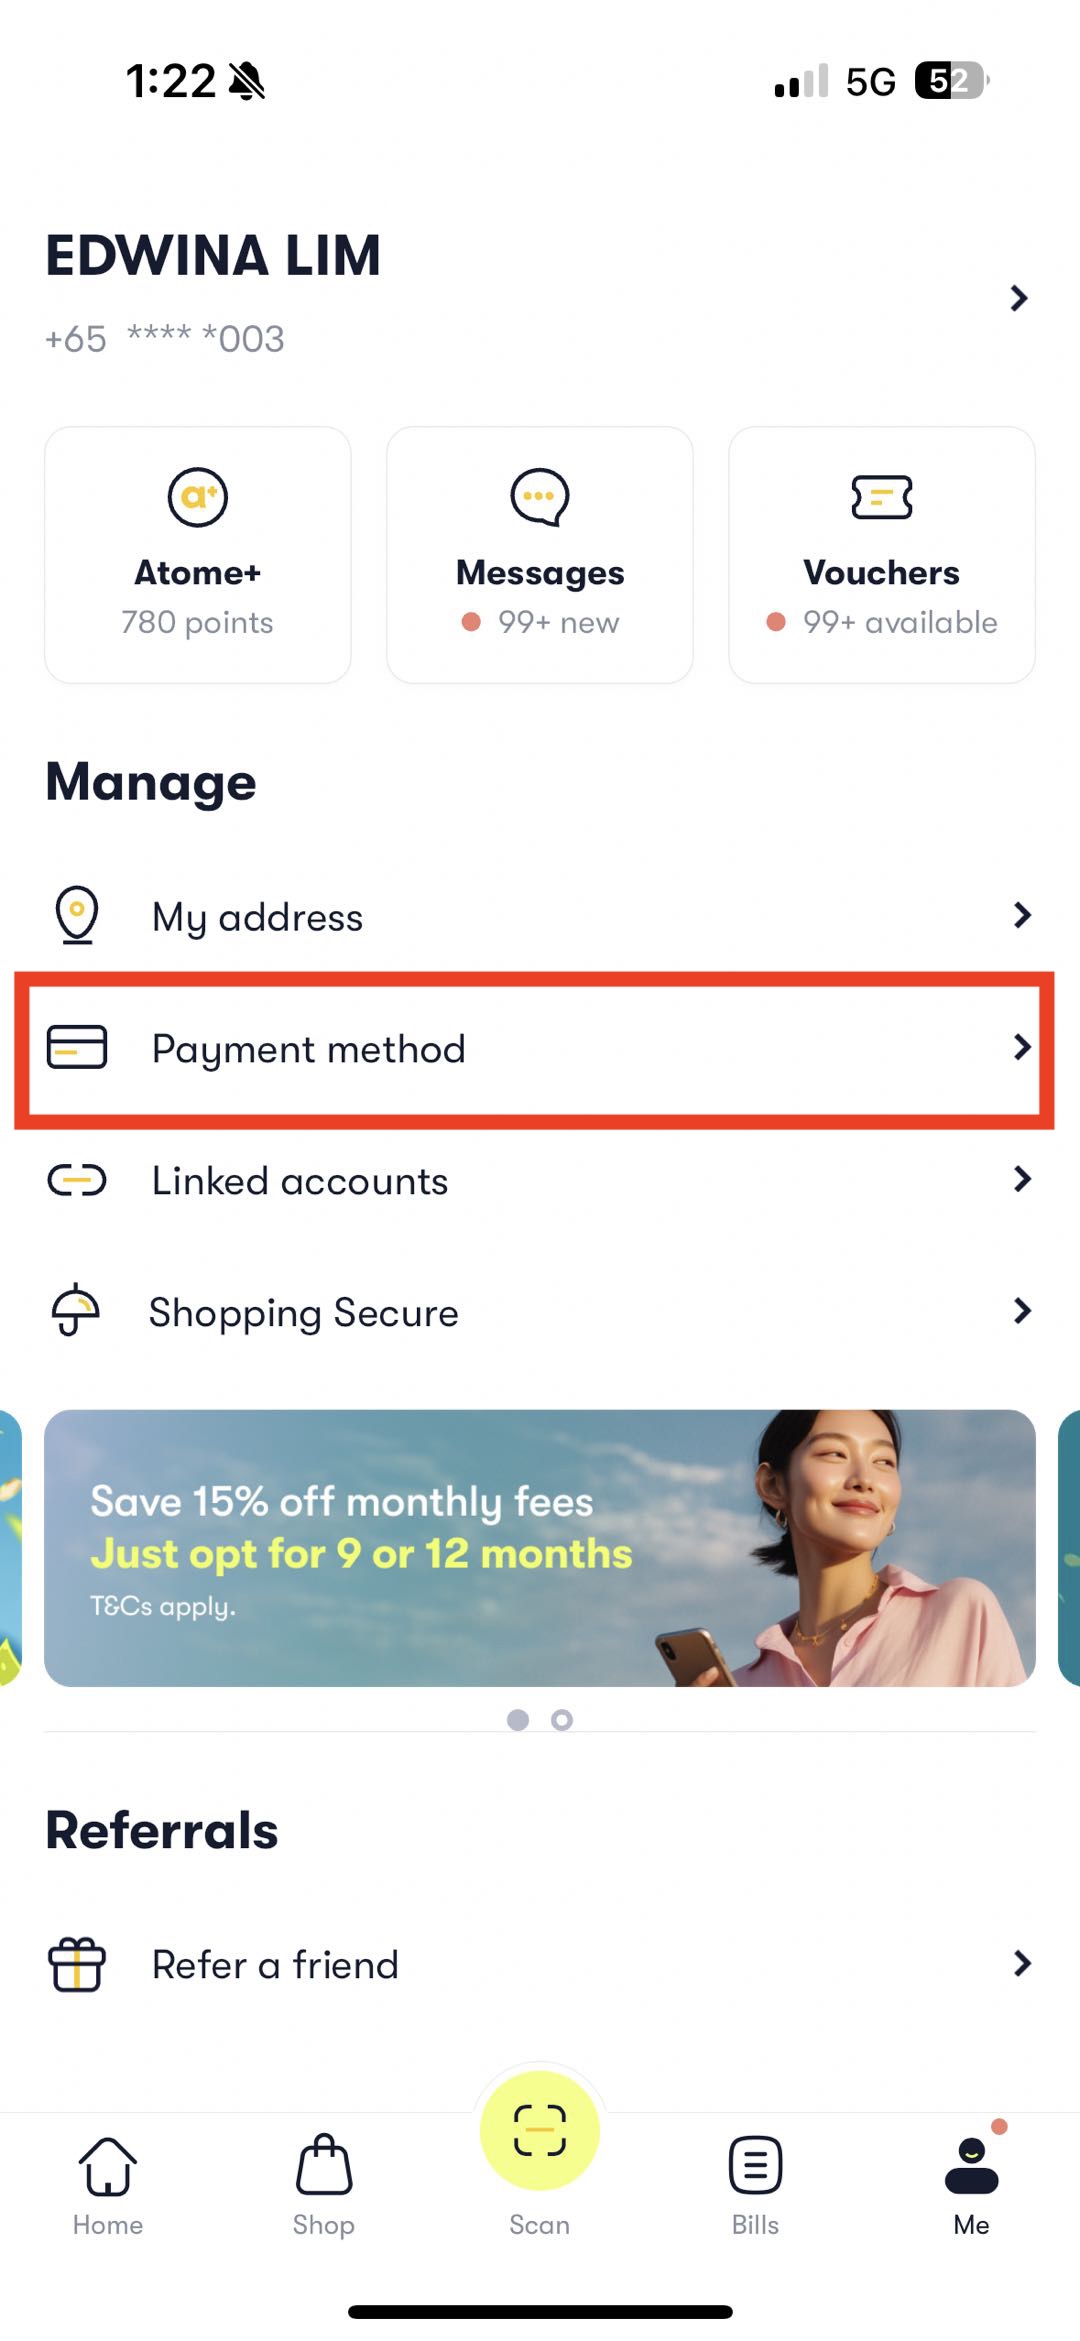Open the Vouchers ticket icon

882,497
